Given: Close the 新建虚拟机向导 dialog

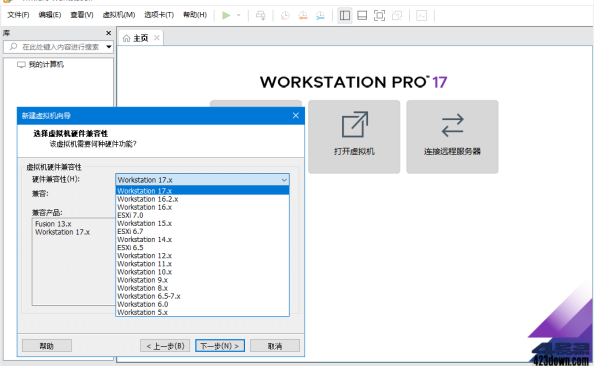Looking at the screenshot, I should (296, 116).
